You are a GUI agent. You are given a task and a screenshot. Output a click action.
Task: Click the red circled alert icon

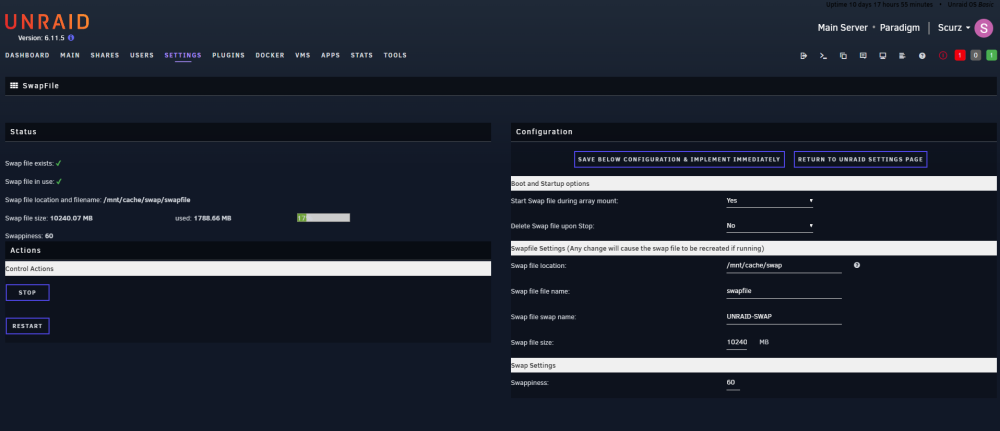coord(943,56)
